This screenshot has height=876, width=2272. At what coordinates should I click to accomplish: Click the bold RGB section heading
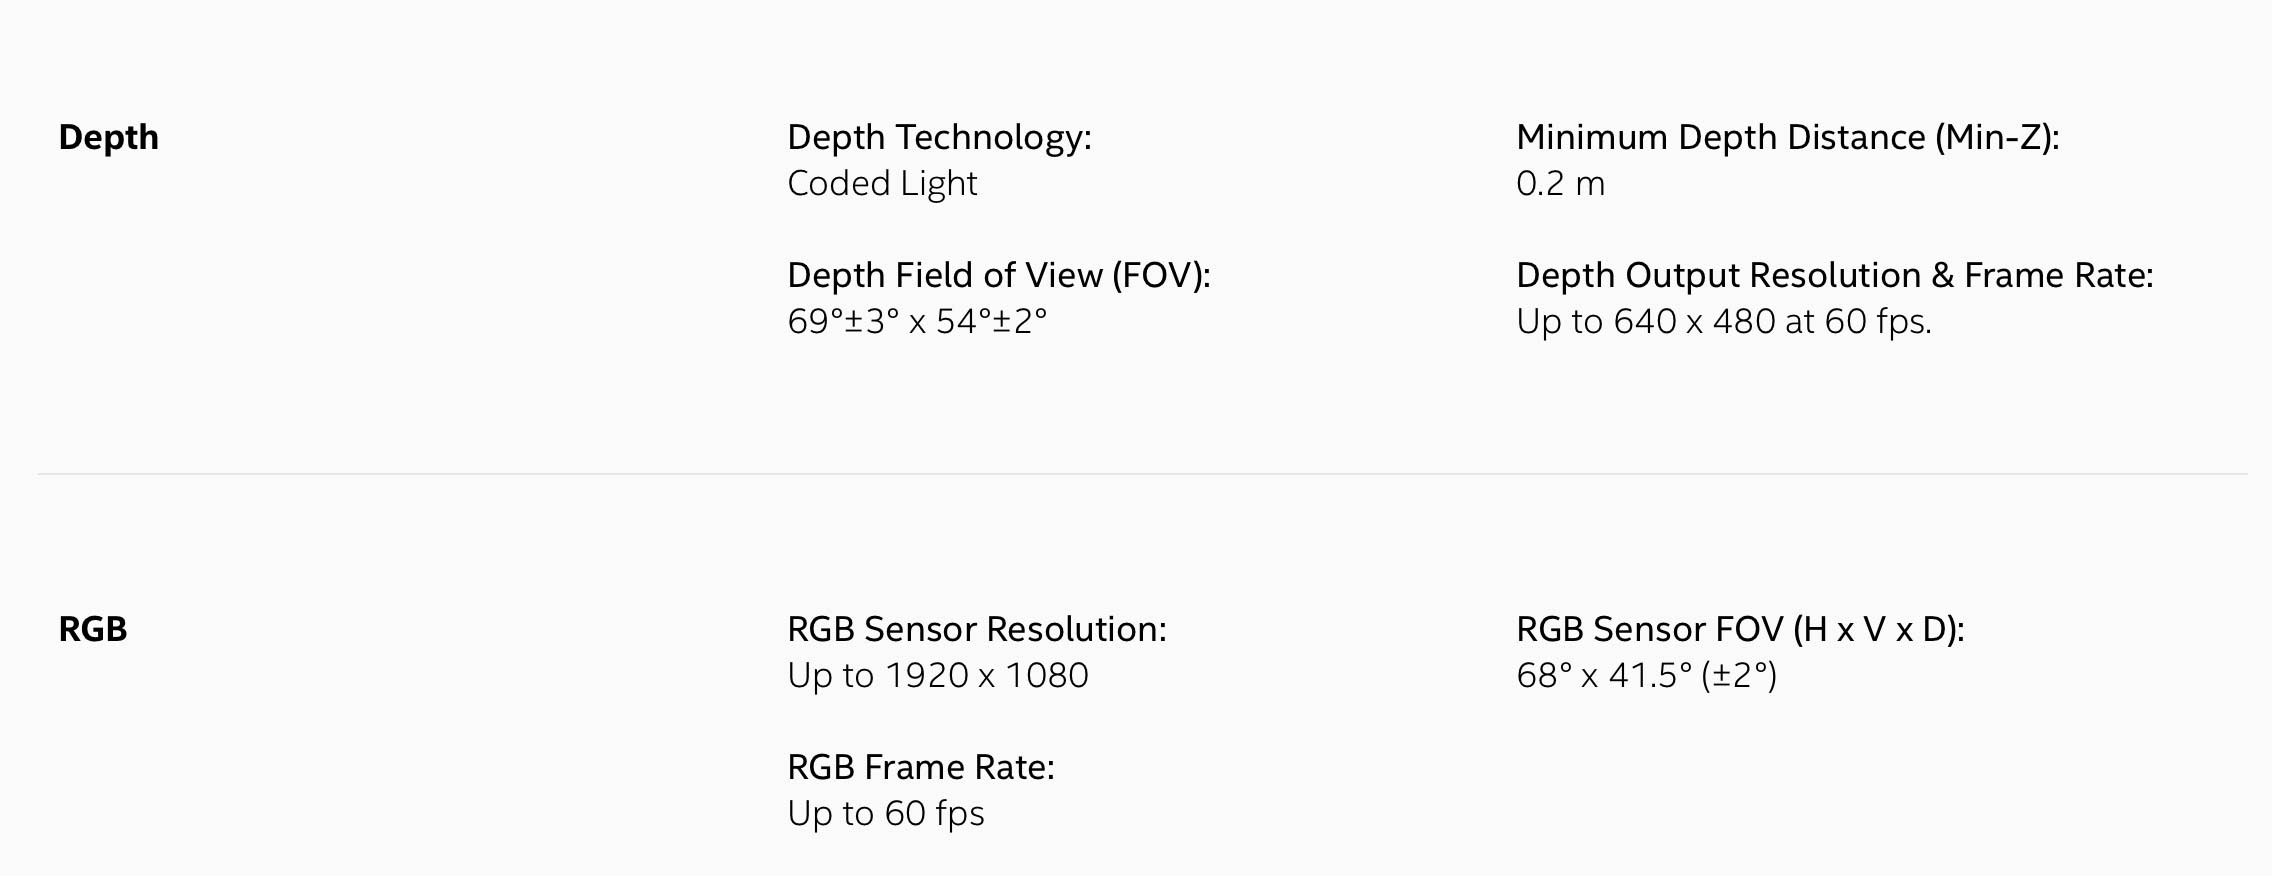[x=93, y=629]
